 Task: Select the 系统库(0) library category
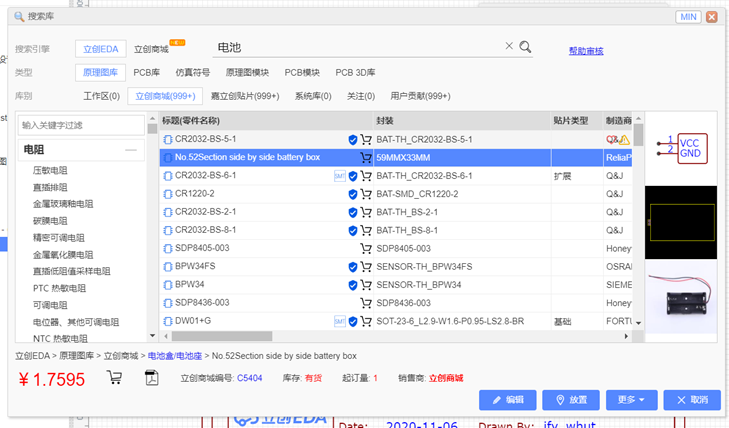313,96
